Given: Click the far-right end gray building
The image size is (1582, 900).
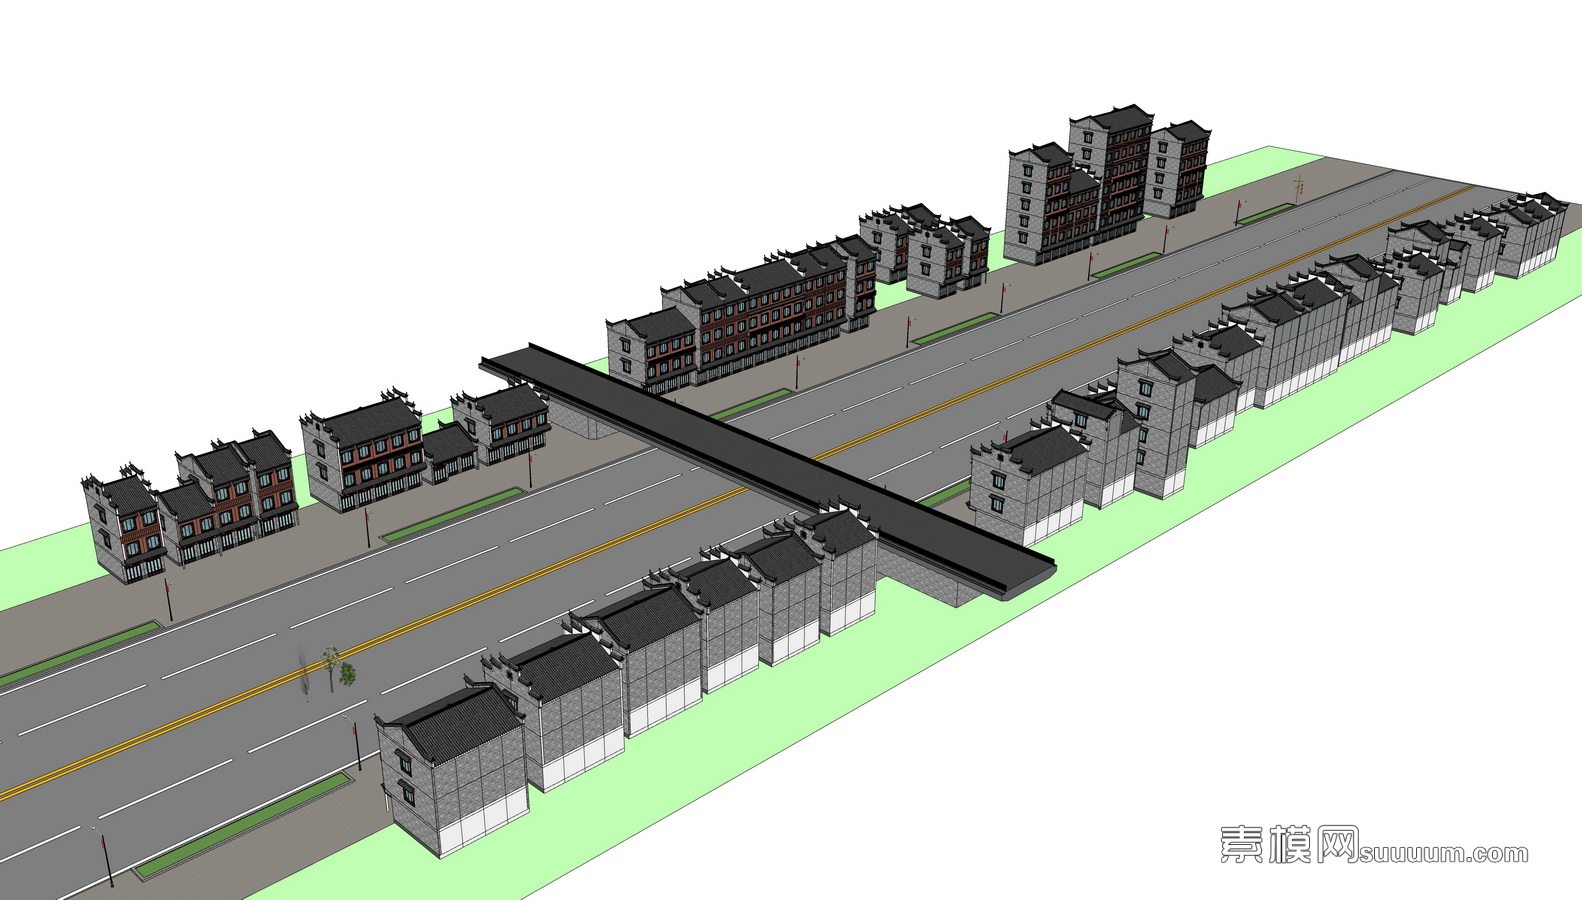Looking at the screenshot, I should (1530, 235).
